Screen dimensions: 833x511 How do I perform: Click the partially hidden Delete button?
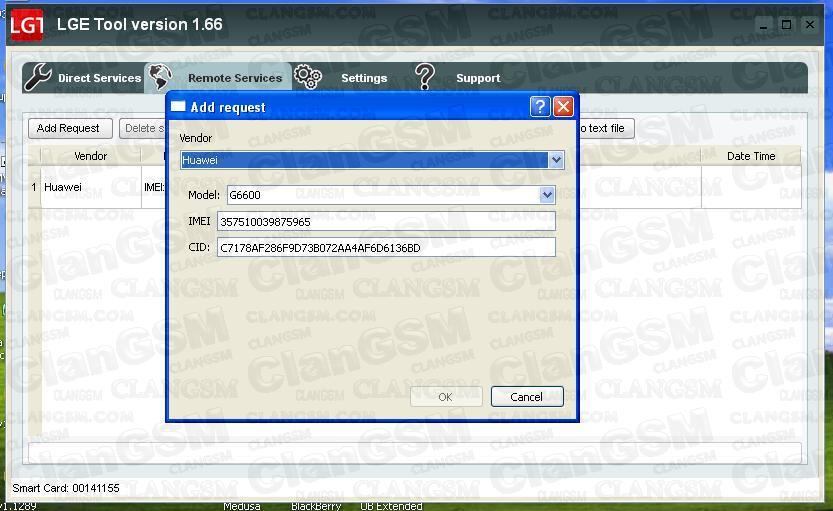tap(143, 129)
